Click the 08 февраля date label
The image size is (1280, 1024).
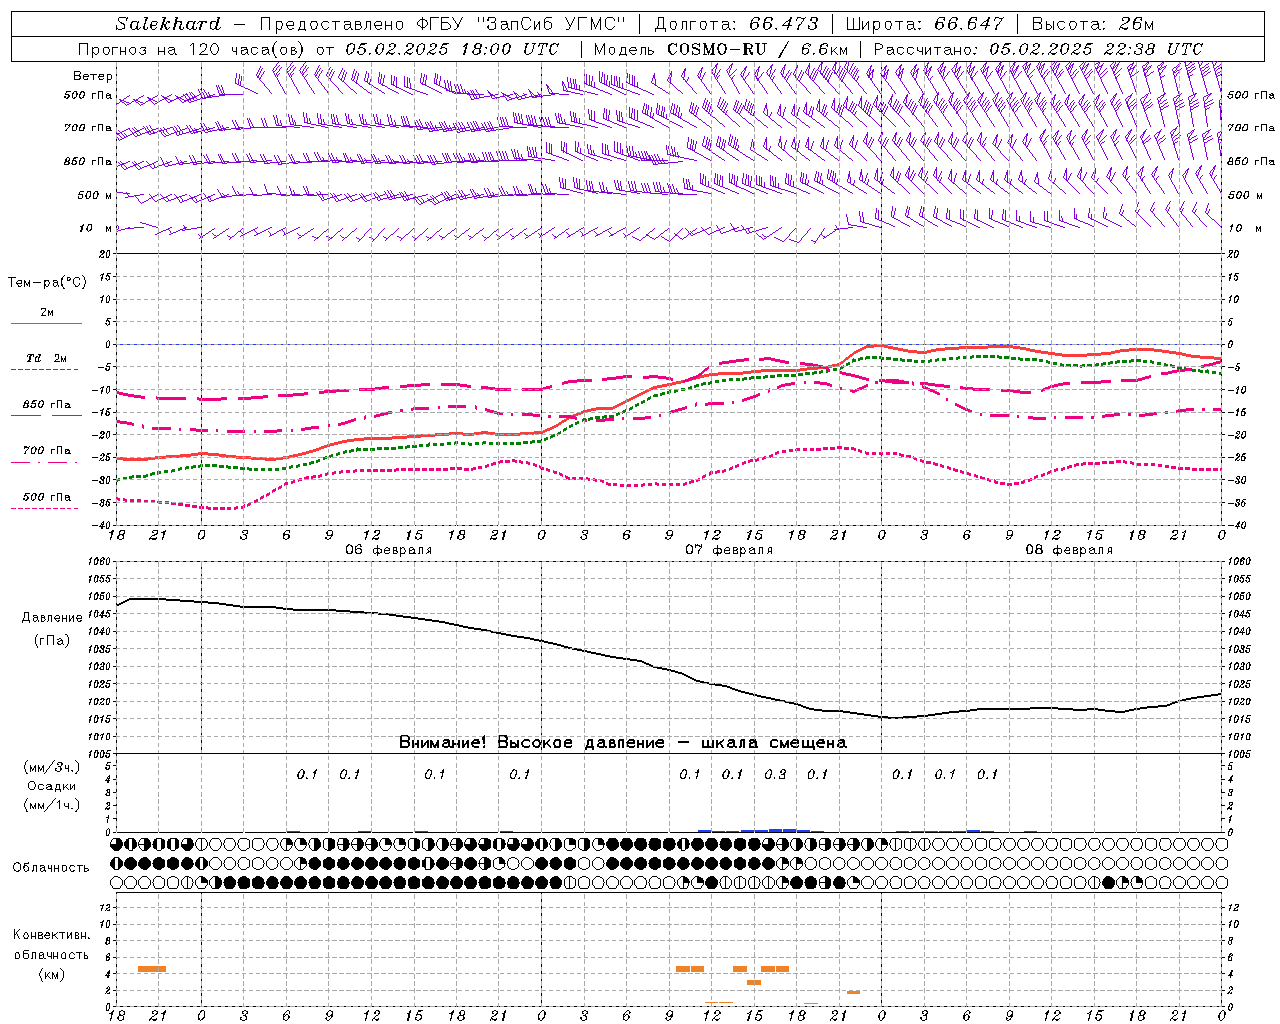pyautogui.click(x=1069, y=550)
